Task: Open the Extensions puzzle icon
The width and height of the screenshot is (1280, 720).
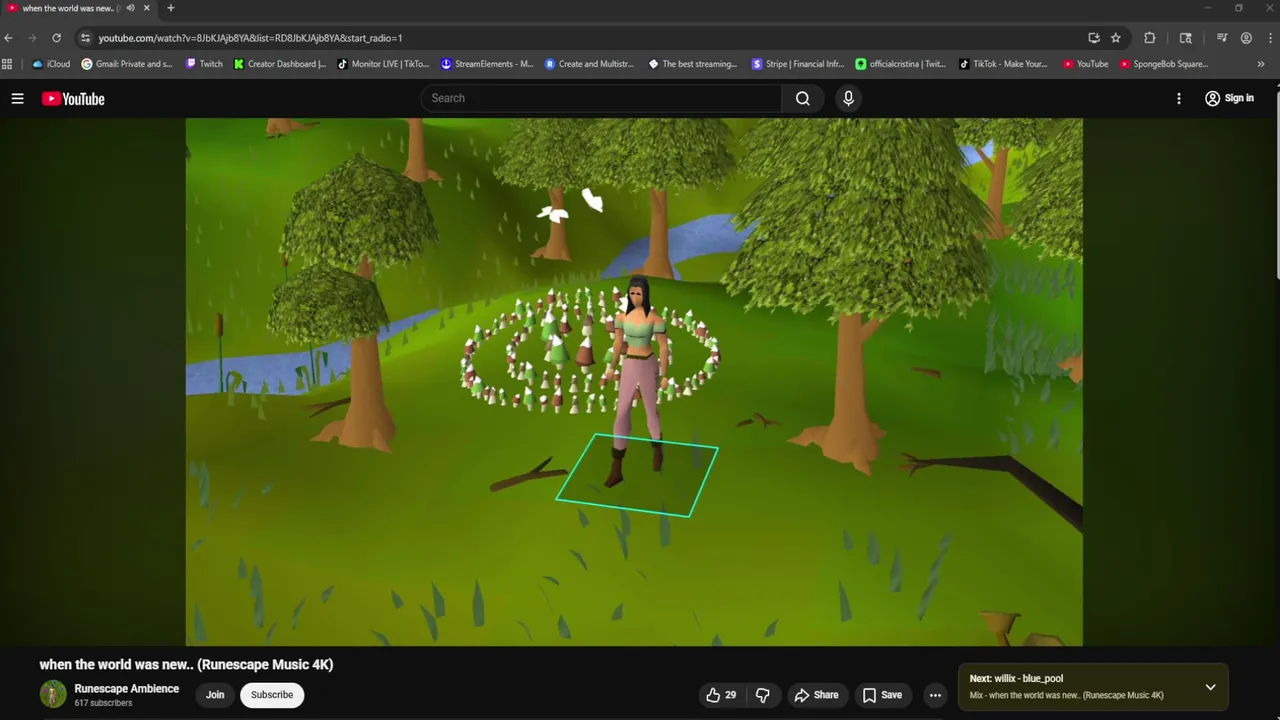Action: click(x=1150, y=38)
